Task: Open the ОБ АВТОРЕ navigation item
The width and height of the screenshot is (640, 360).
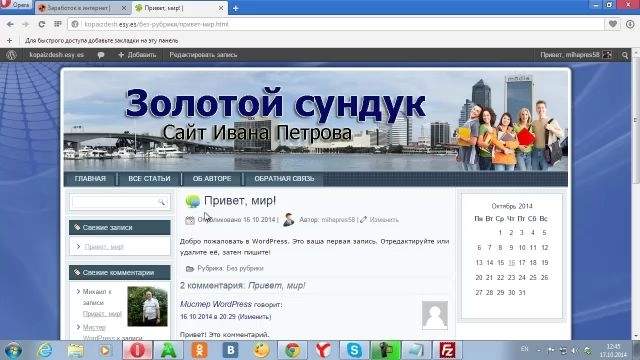Action: pyautogui.click(x=212, y=179)
